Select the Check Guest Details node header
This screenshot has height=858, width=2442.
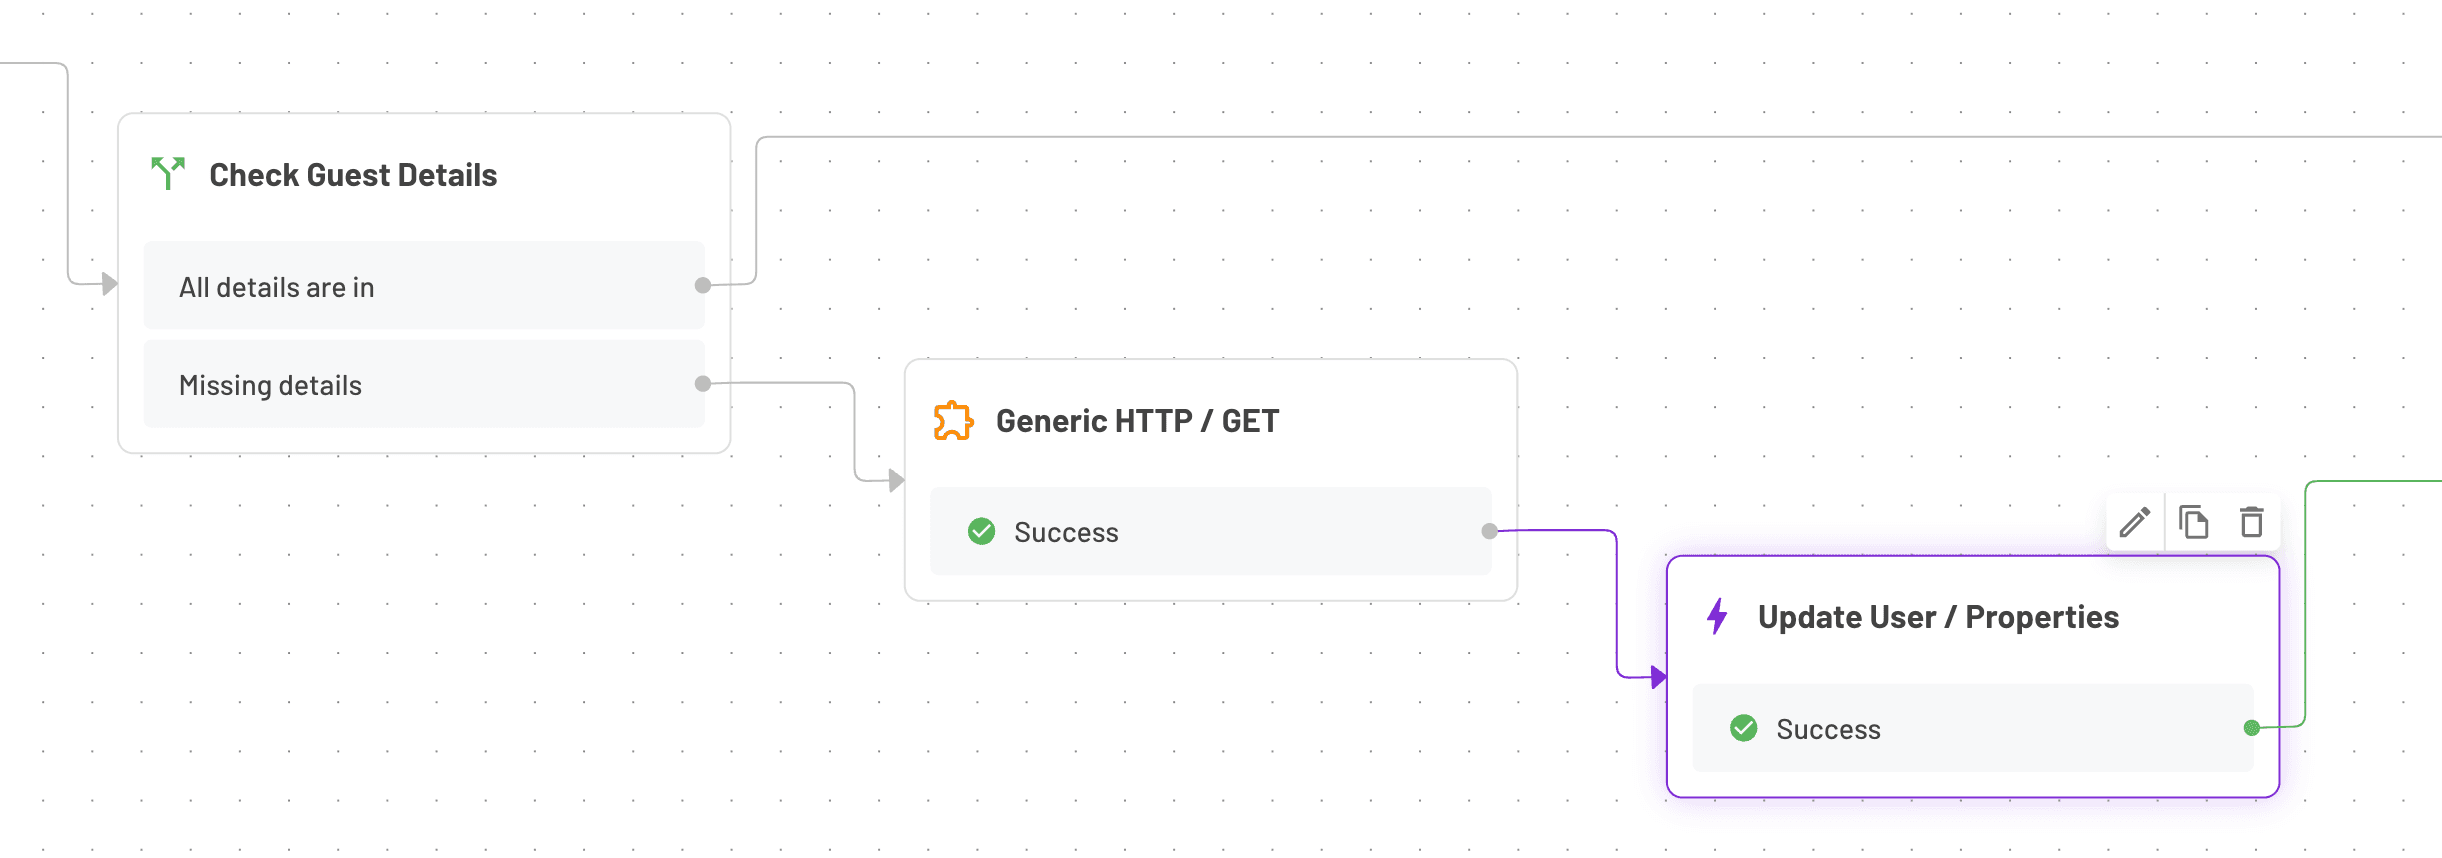(x=353, y=174)
